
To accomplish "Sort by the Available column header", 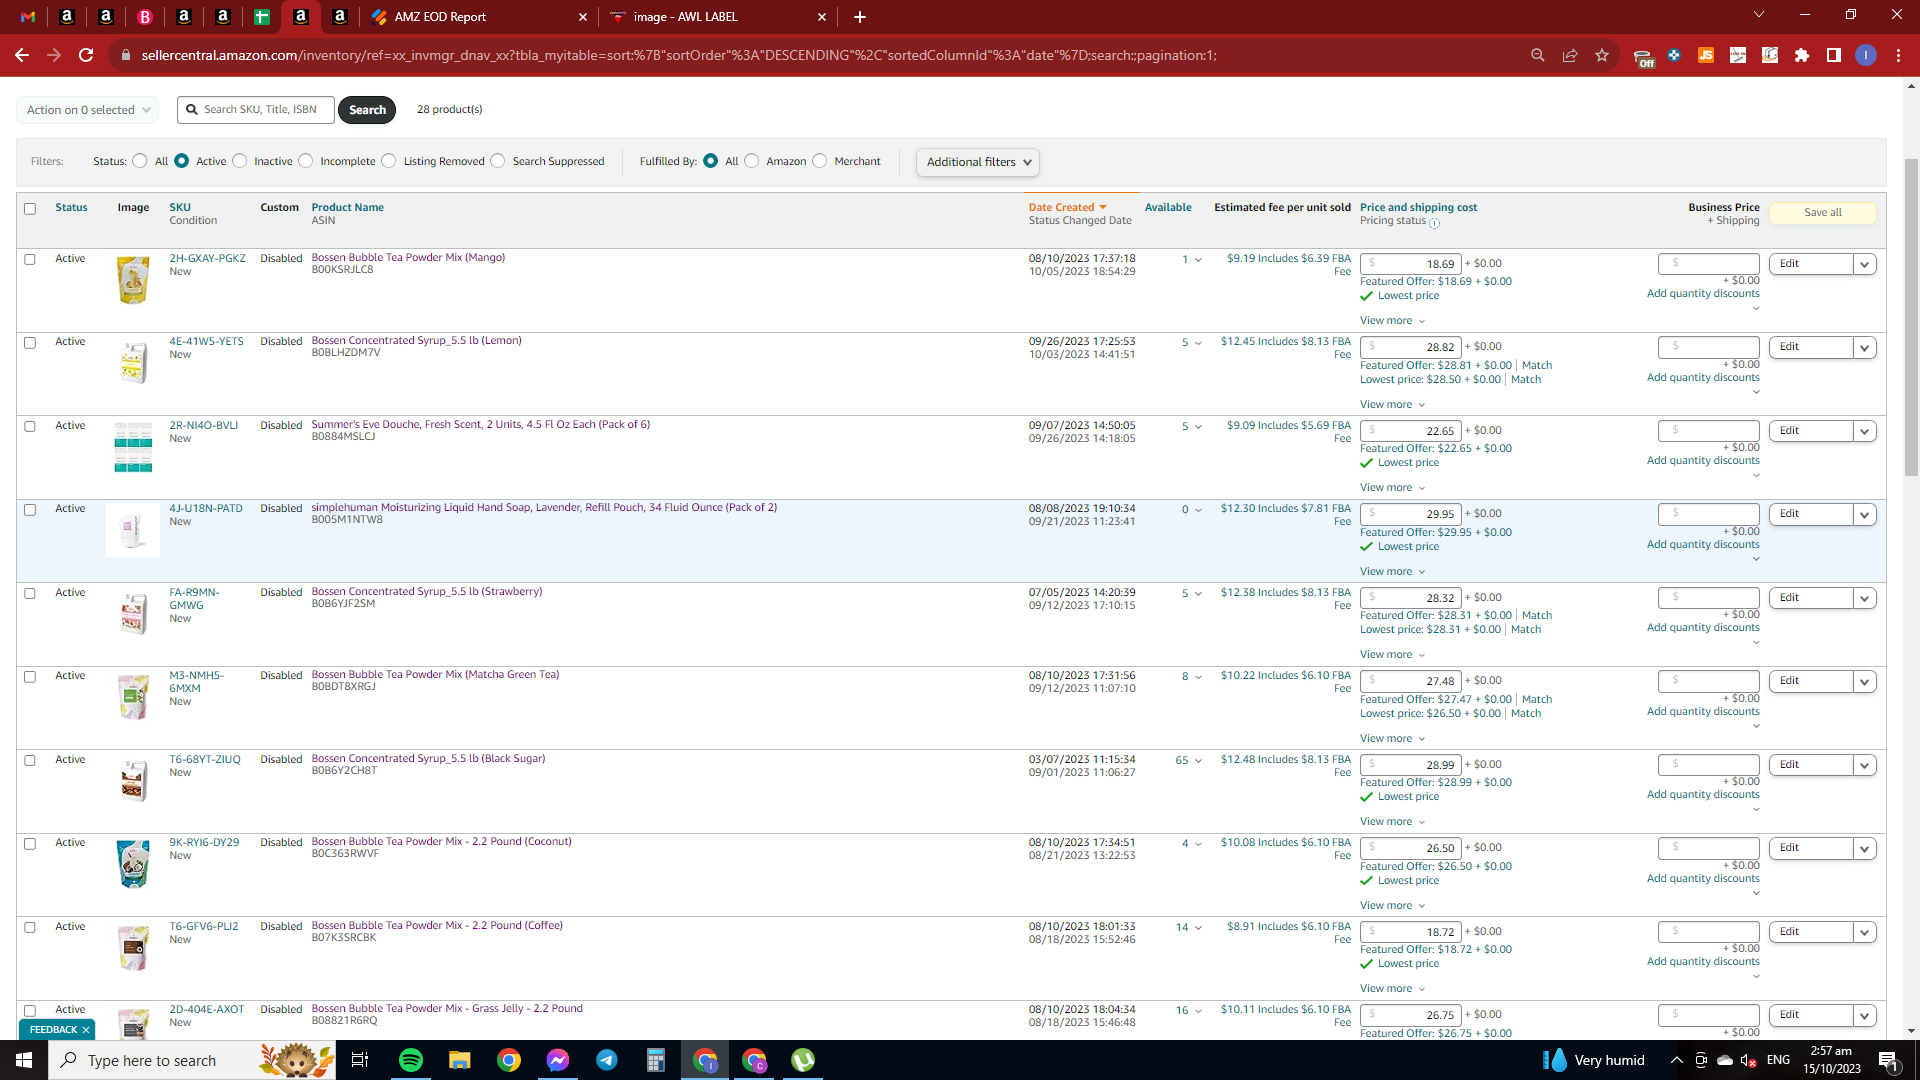I will [1168, 208].
